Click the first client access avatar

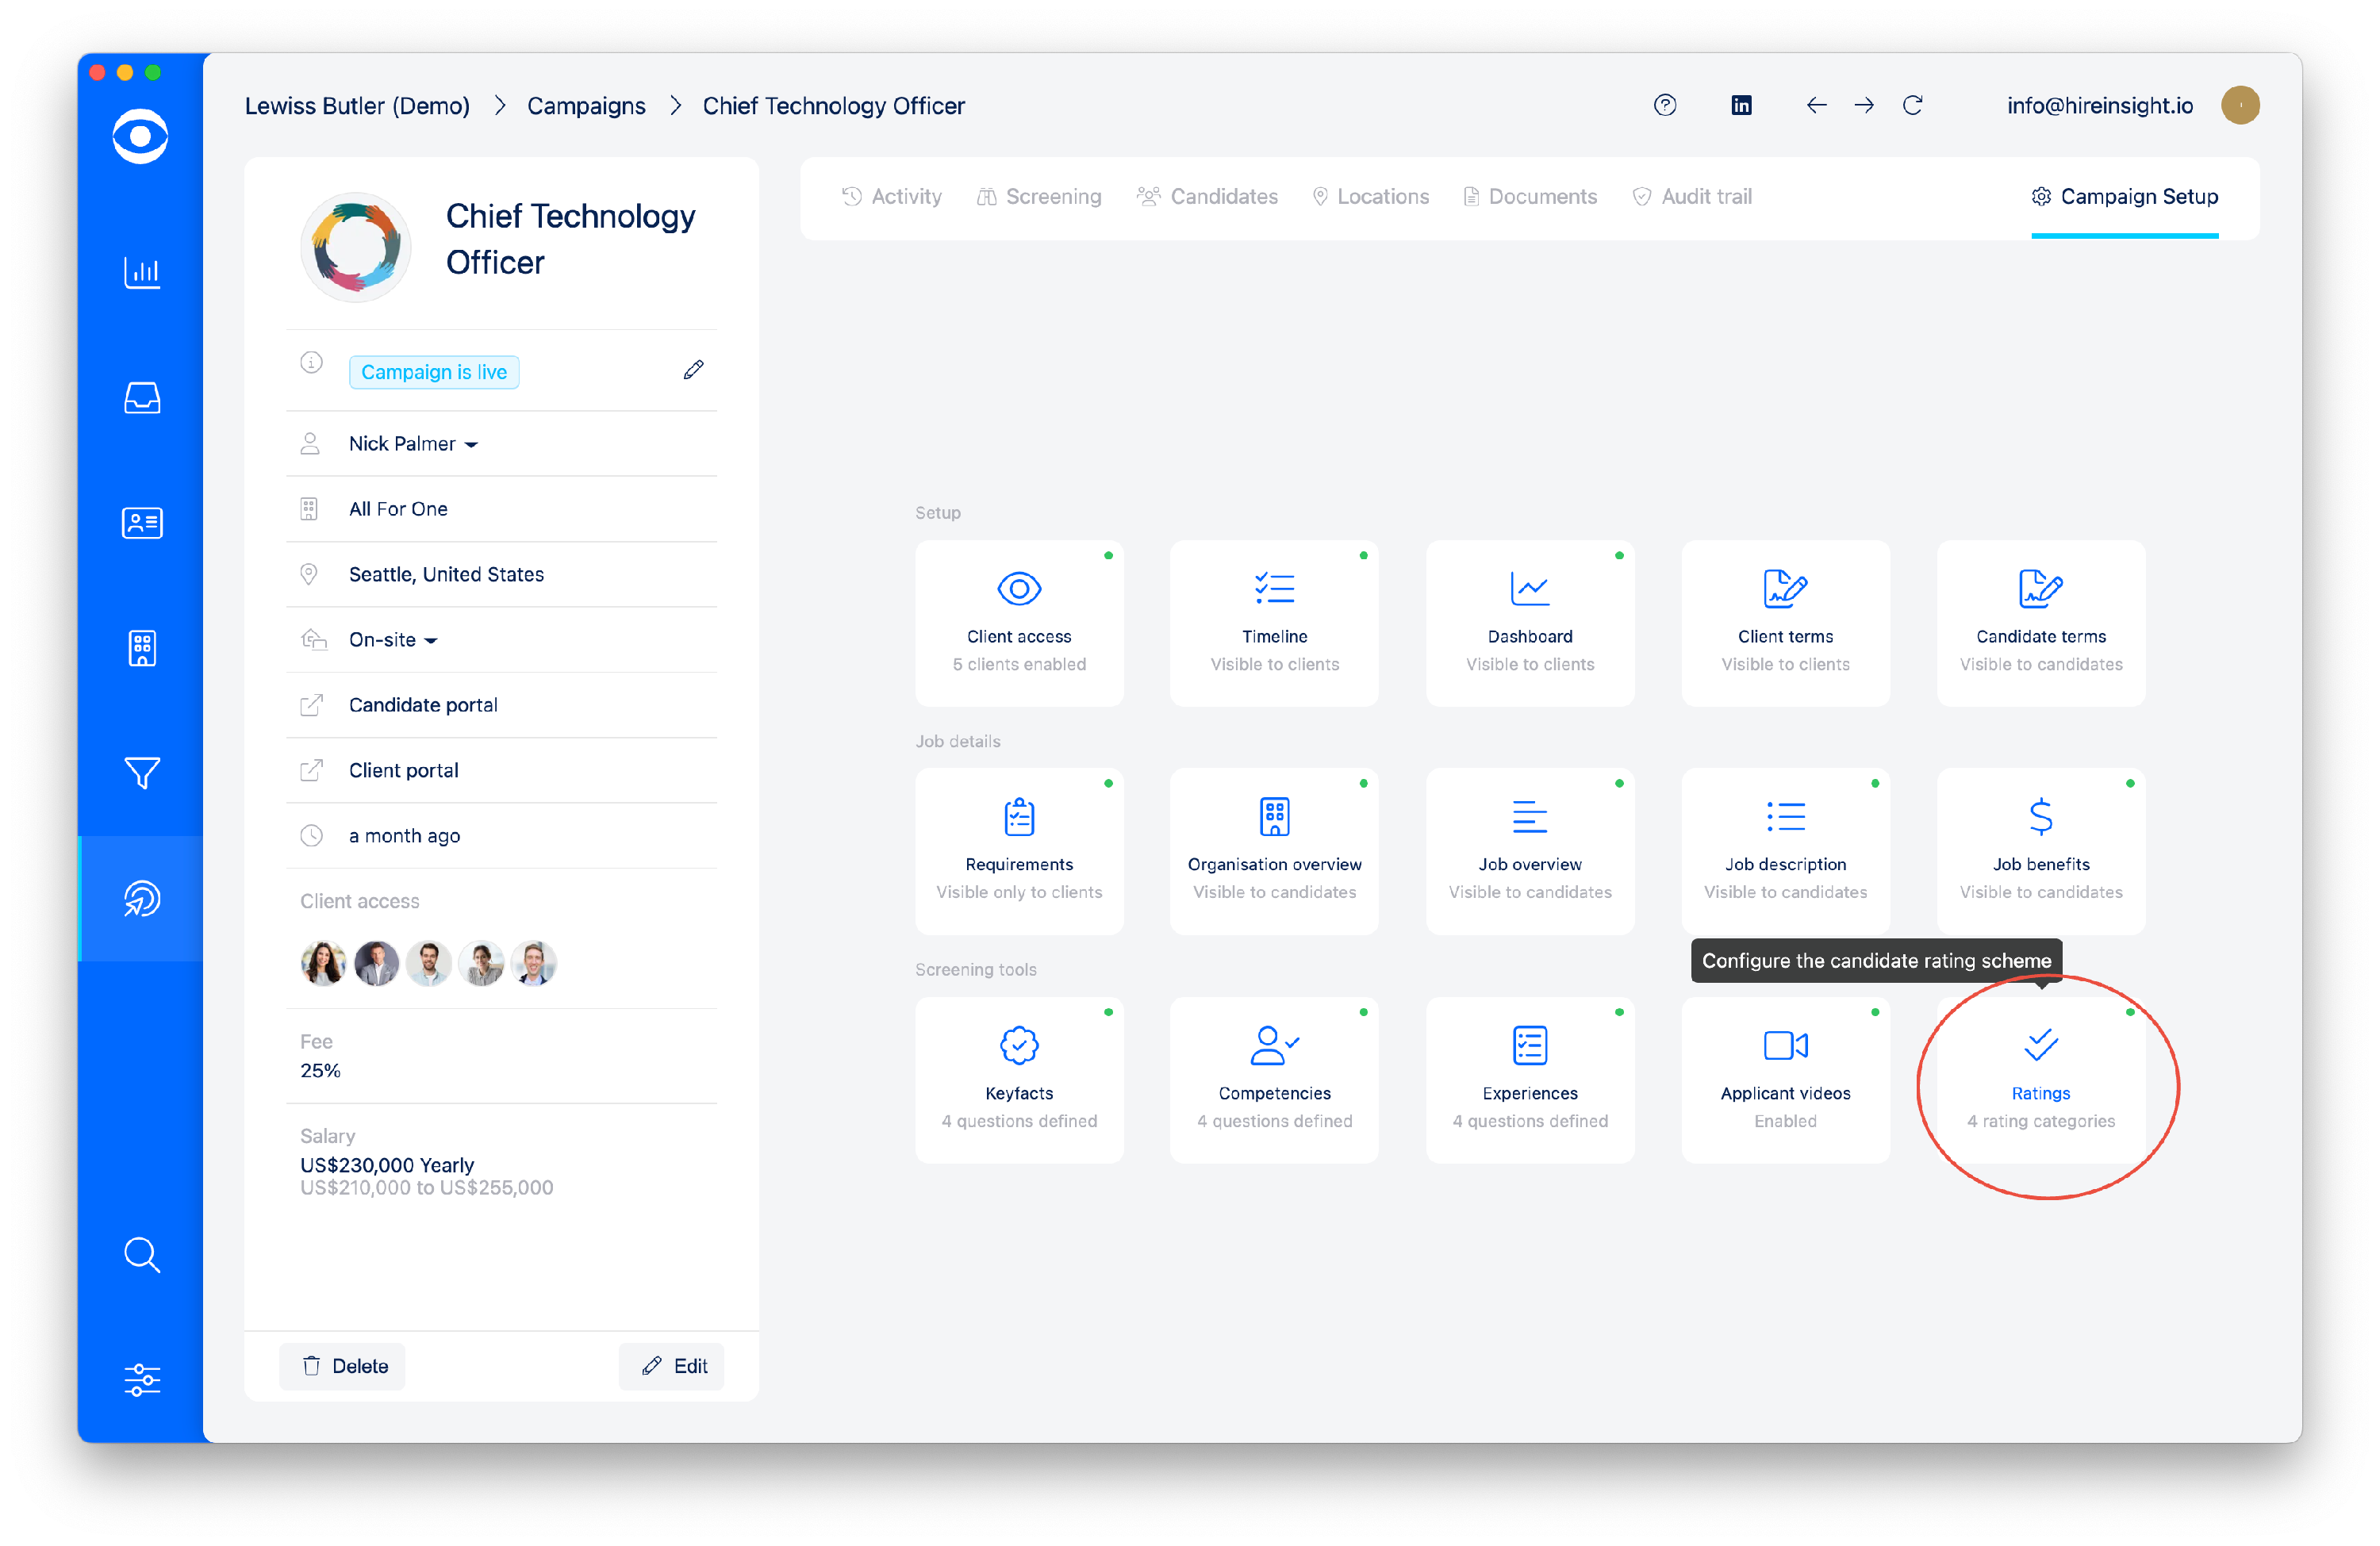[x=323, y=963]
